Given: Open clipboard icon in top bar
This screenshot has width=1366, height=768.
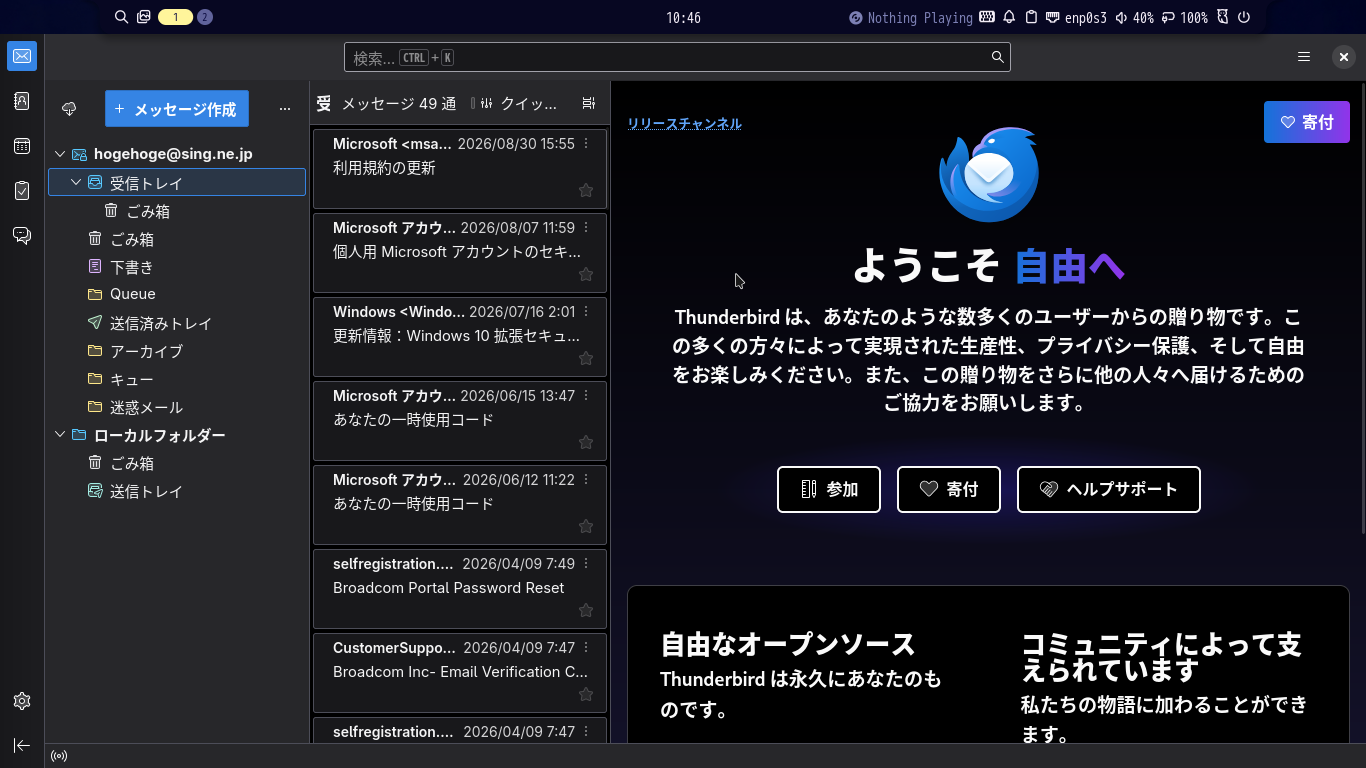Looking at the screenshot, I should (1031, 17).
